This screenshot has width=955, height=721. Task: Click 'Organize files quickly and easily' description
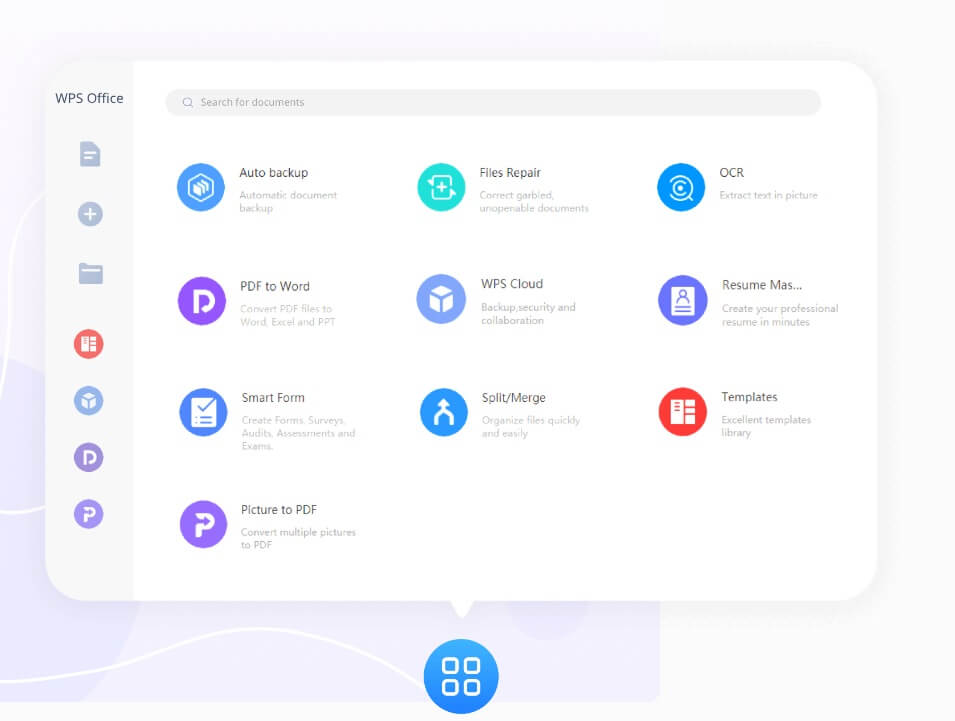click(530, 427)
